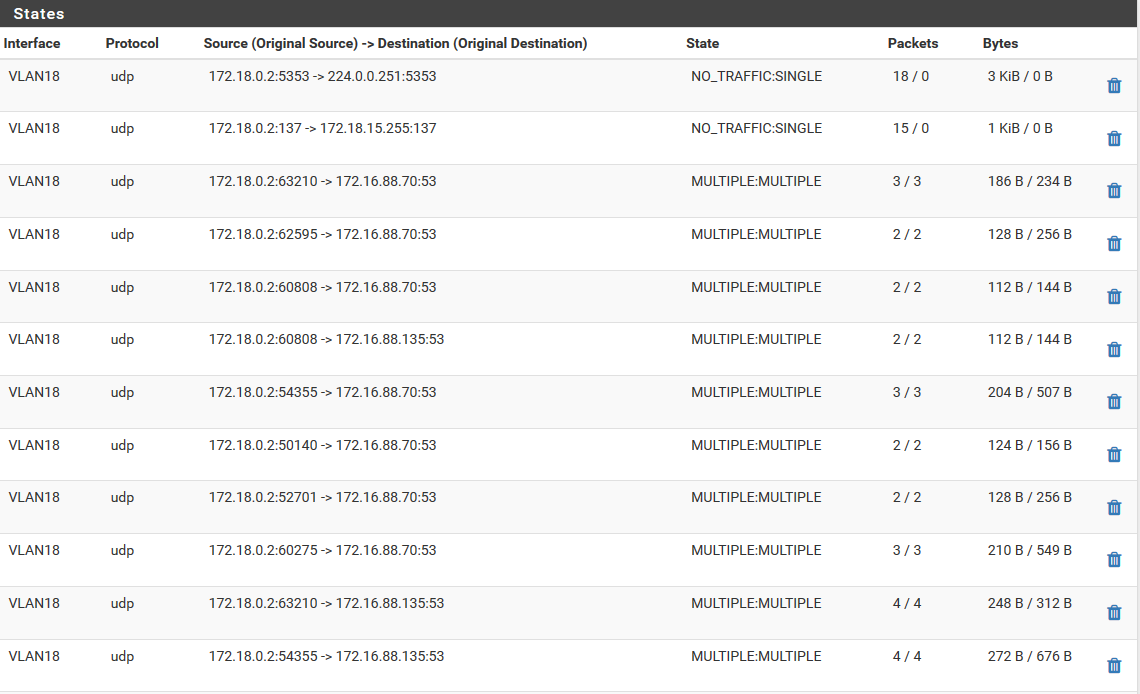Click the Interface column header
Viewport: 1140px width, 694px height.
(32, 44)
